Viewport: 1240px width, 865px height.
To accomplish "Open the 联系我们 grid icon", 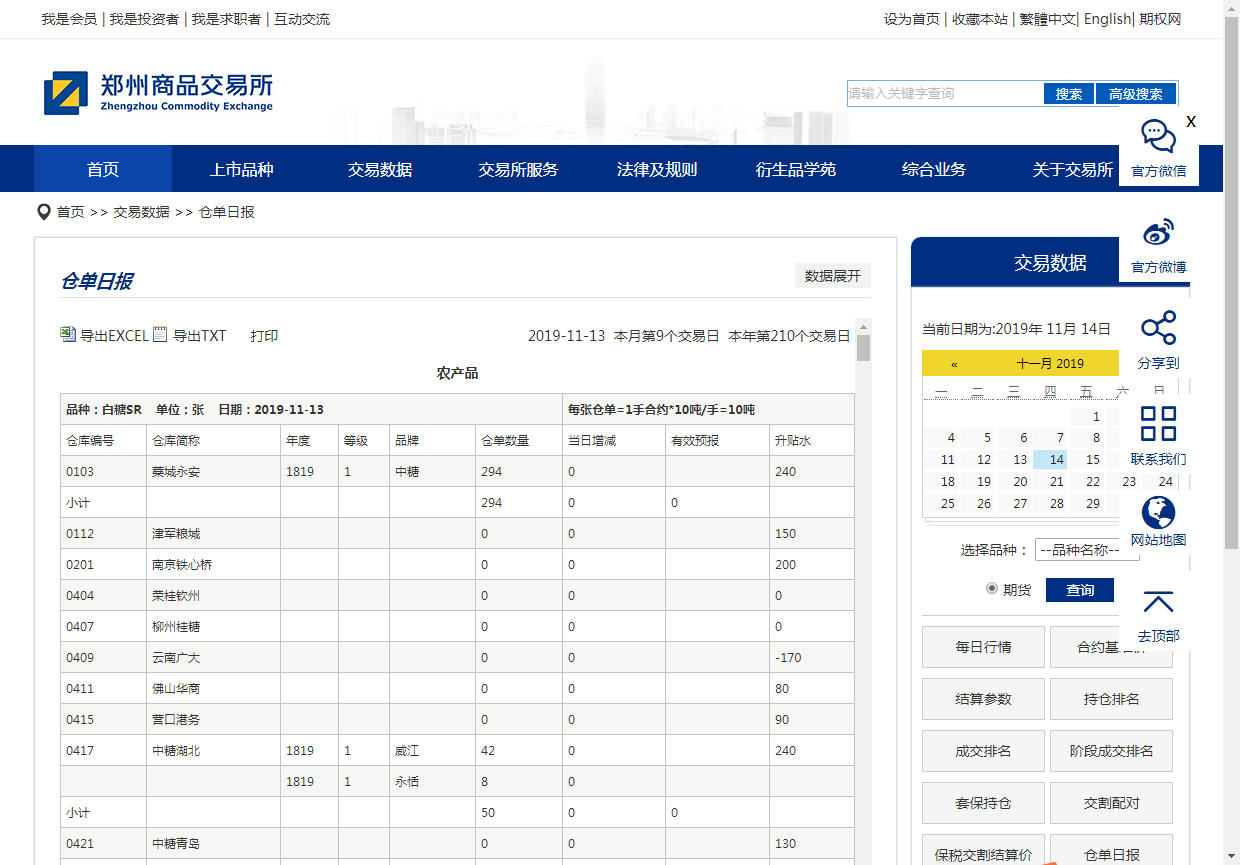I will (x=1158, y=424).
